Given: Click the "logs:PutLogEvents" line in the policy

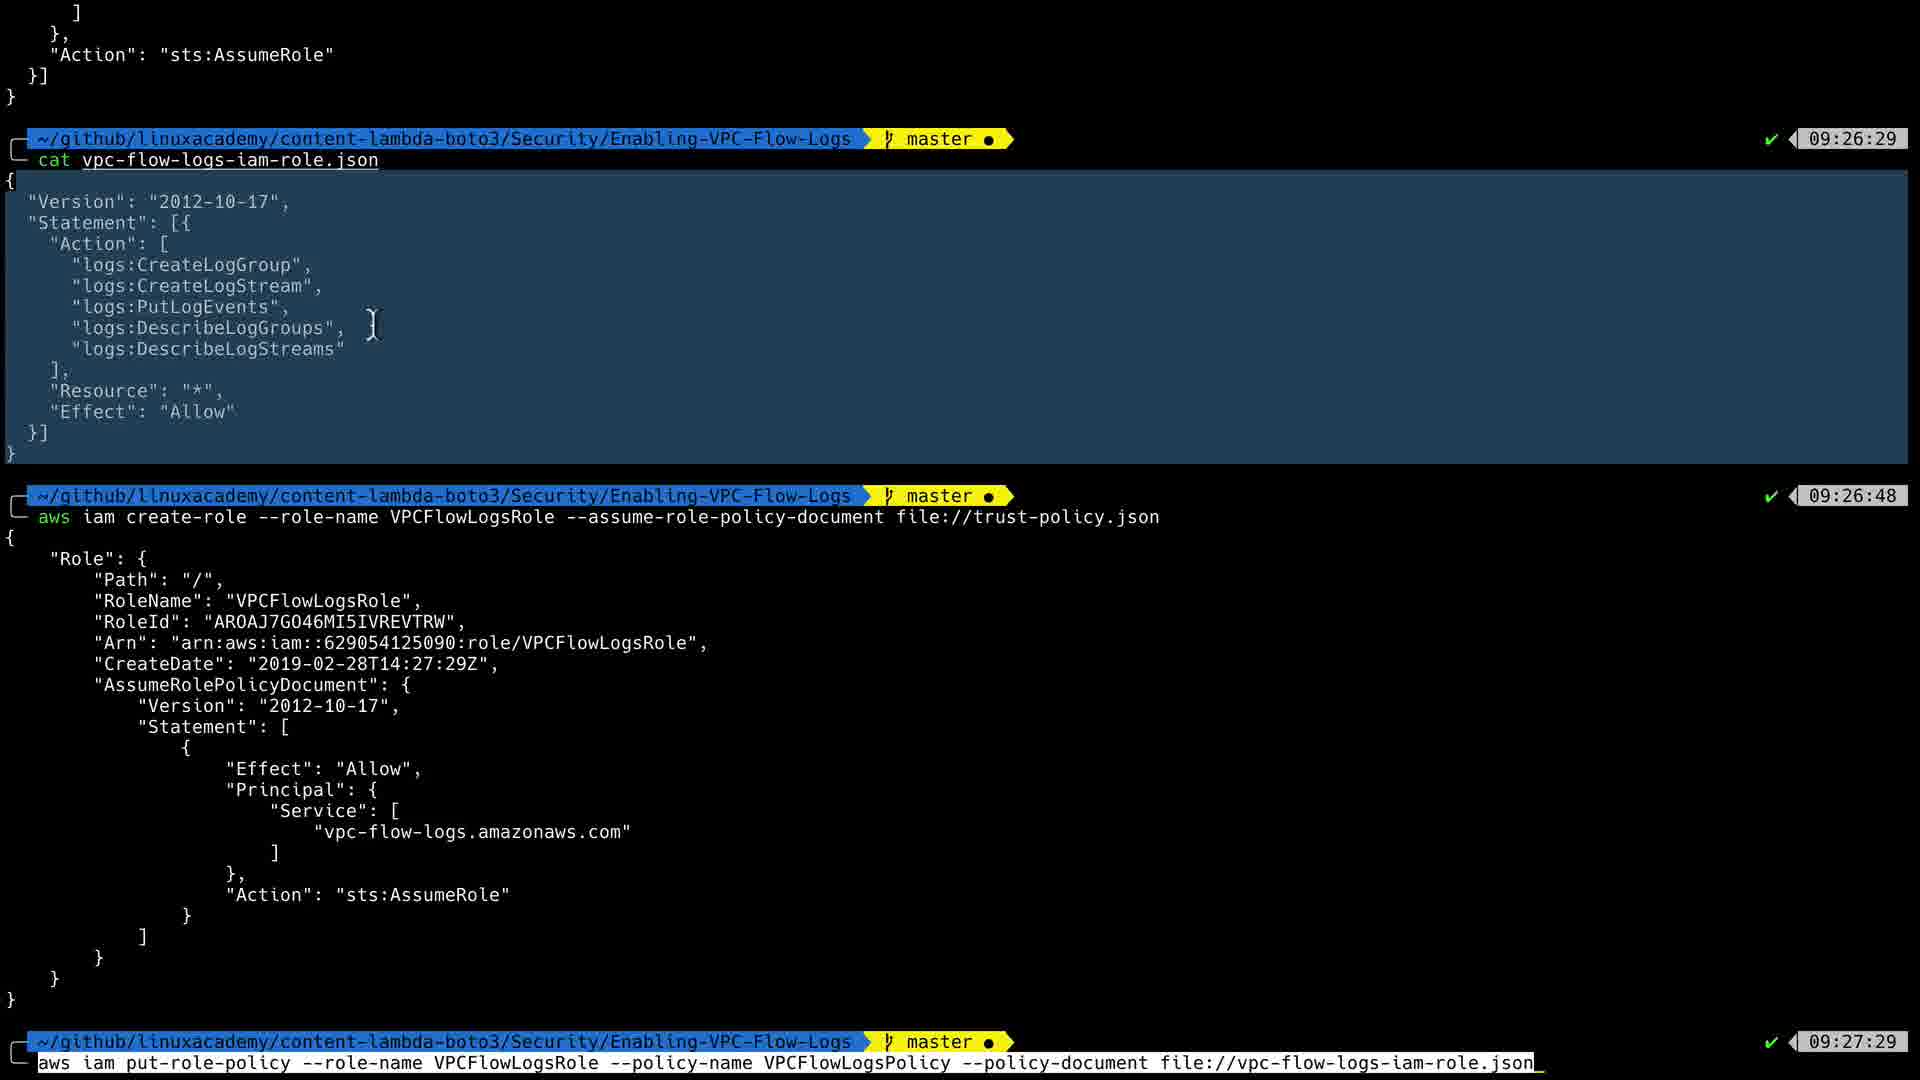Looking at the screenshot, I should [175, 307].
